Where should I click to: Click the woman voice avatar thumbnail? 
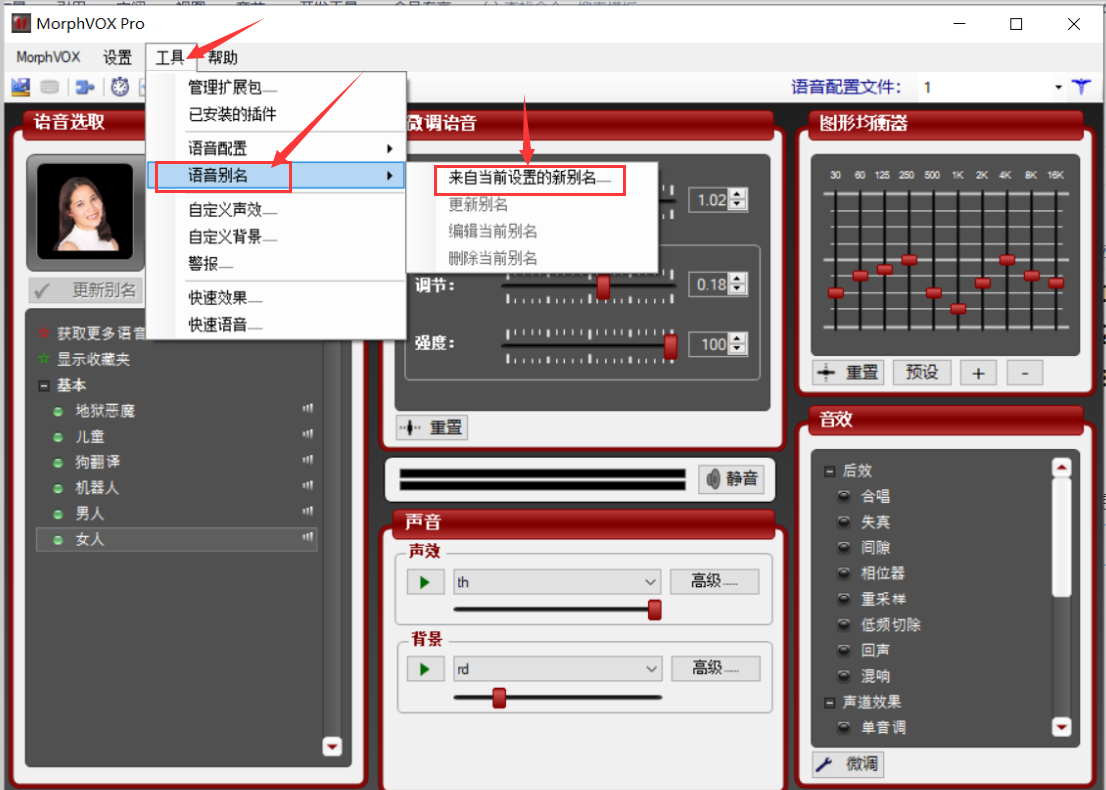point(85,211)
